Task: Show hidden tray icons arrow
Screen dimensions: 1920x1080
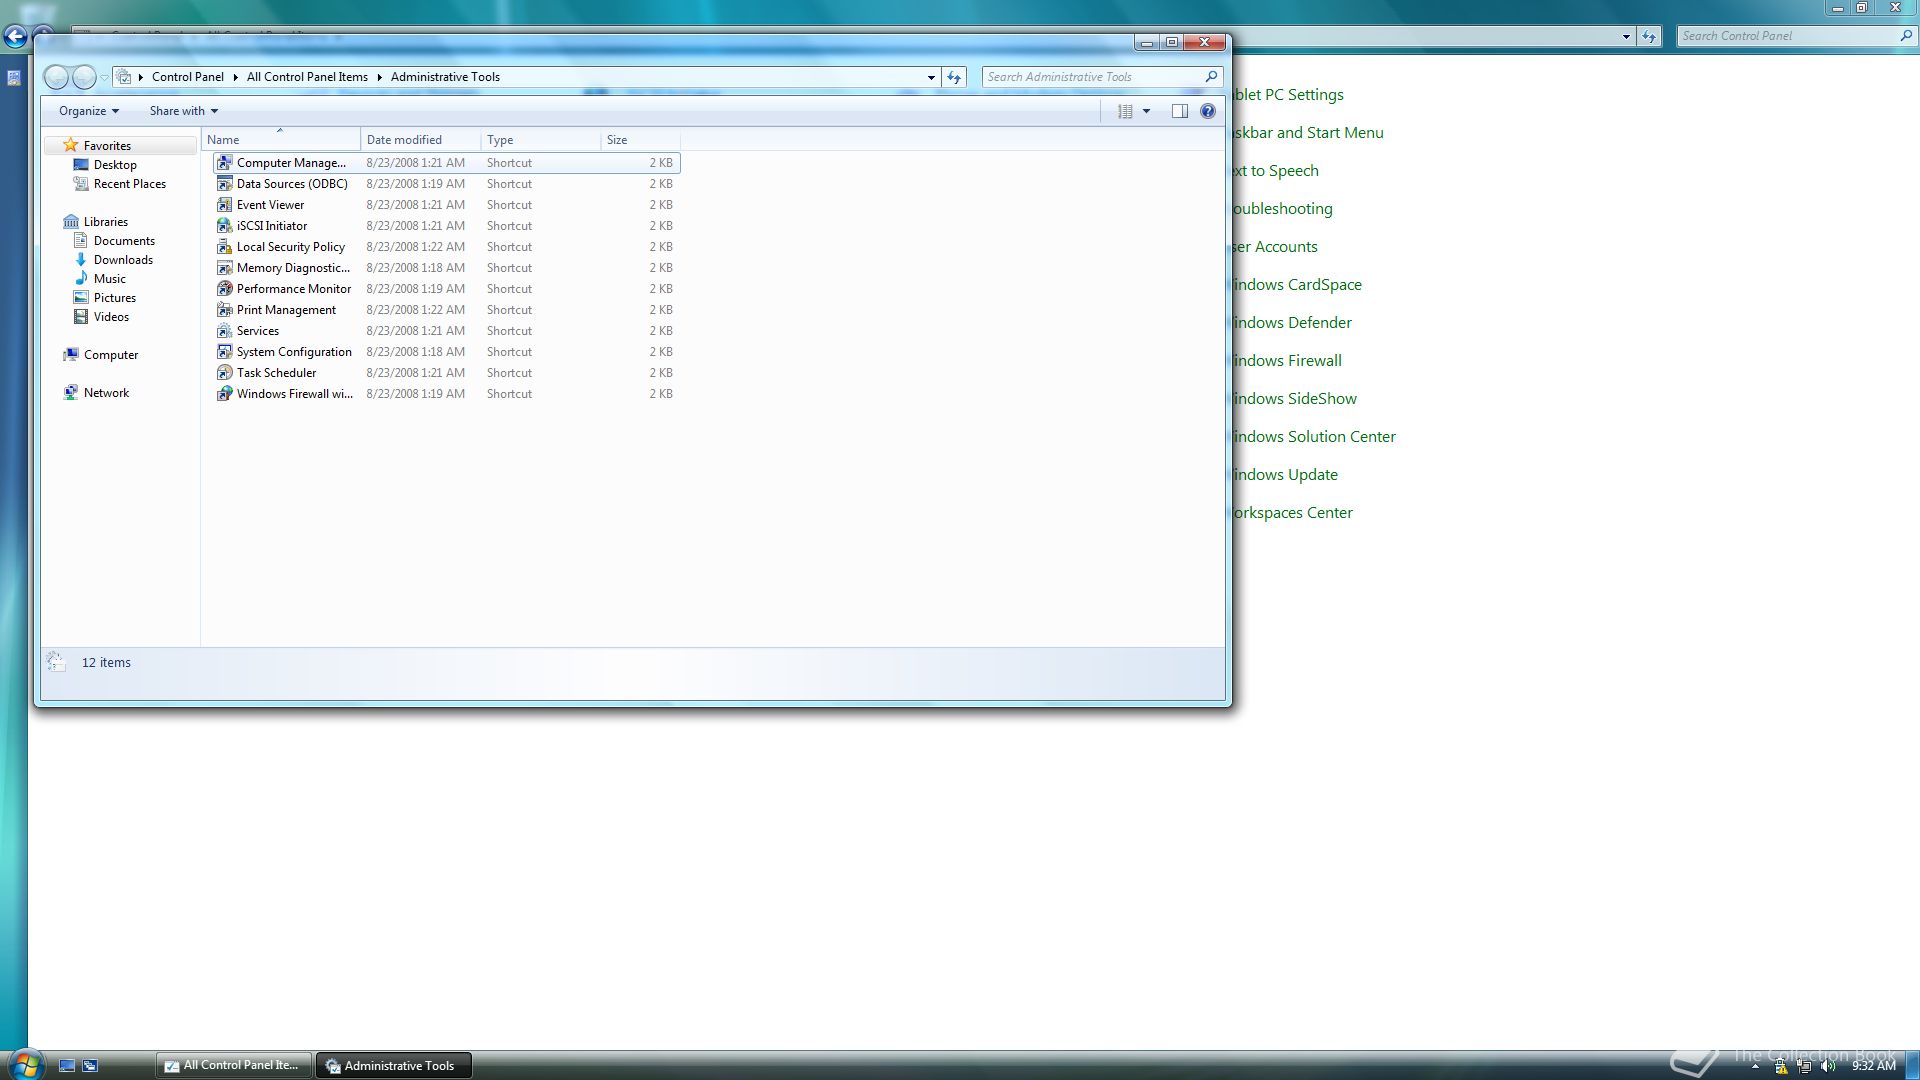Action: click(1755, 1067)
